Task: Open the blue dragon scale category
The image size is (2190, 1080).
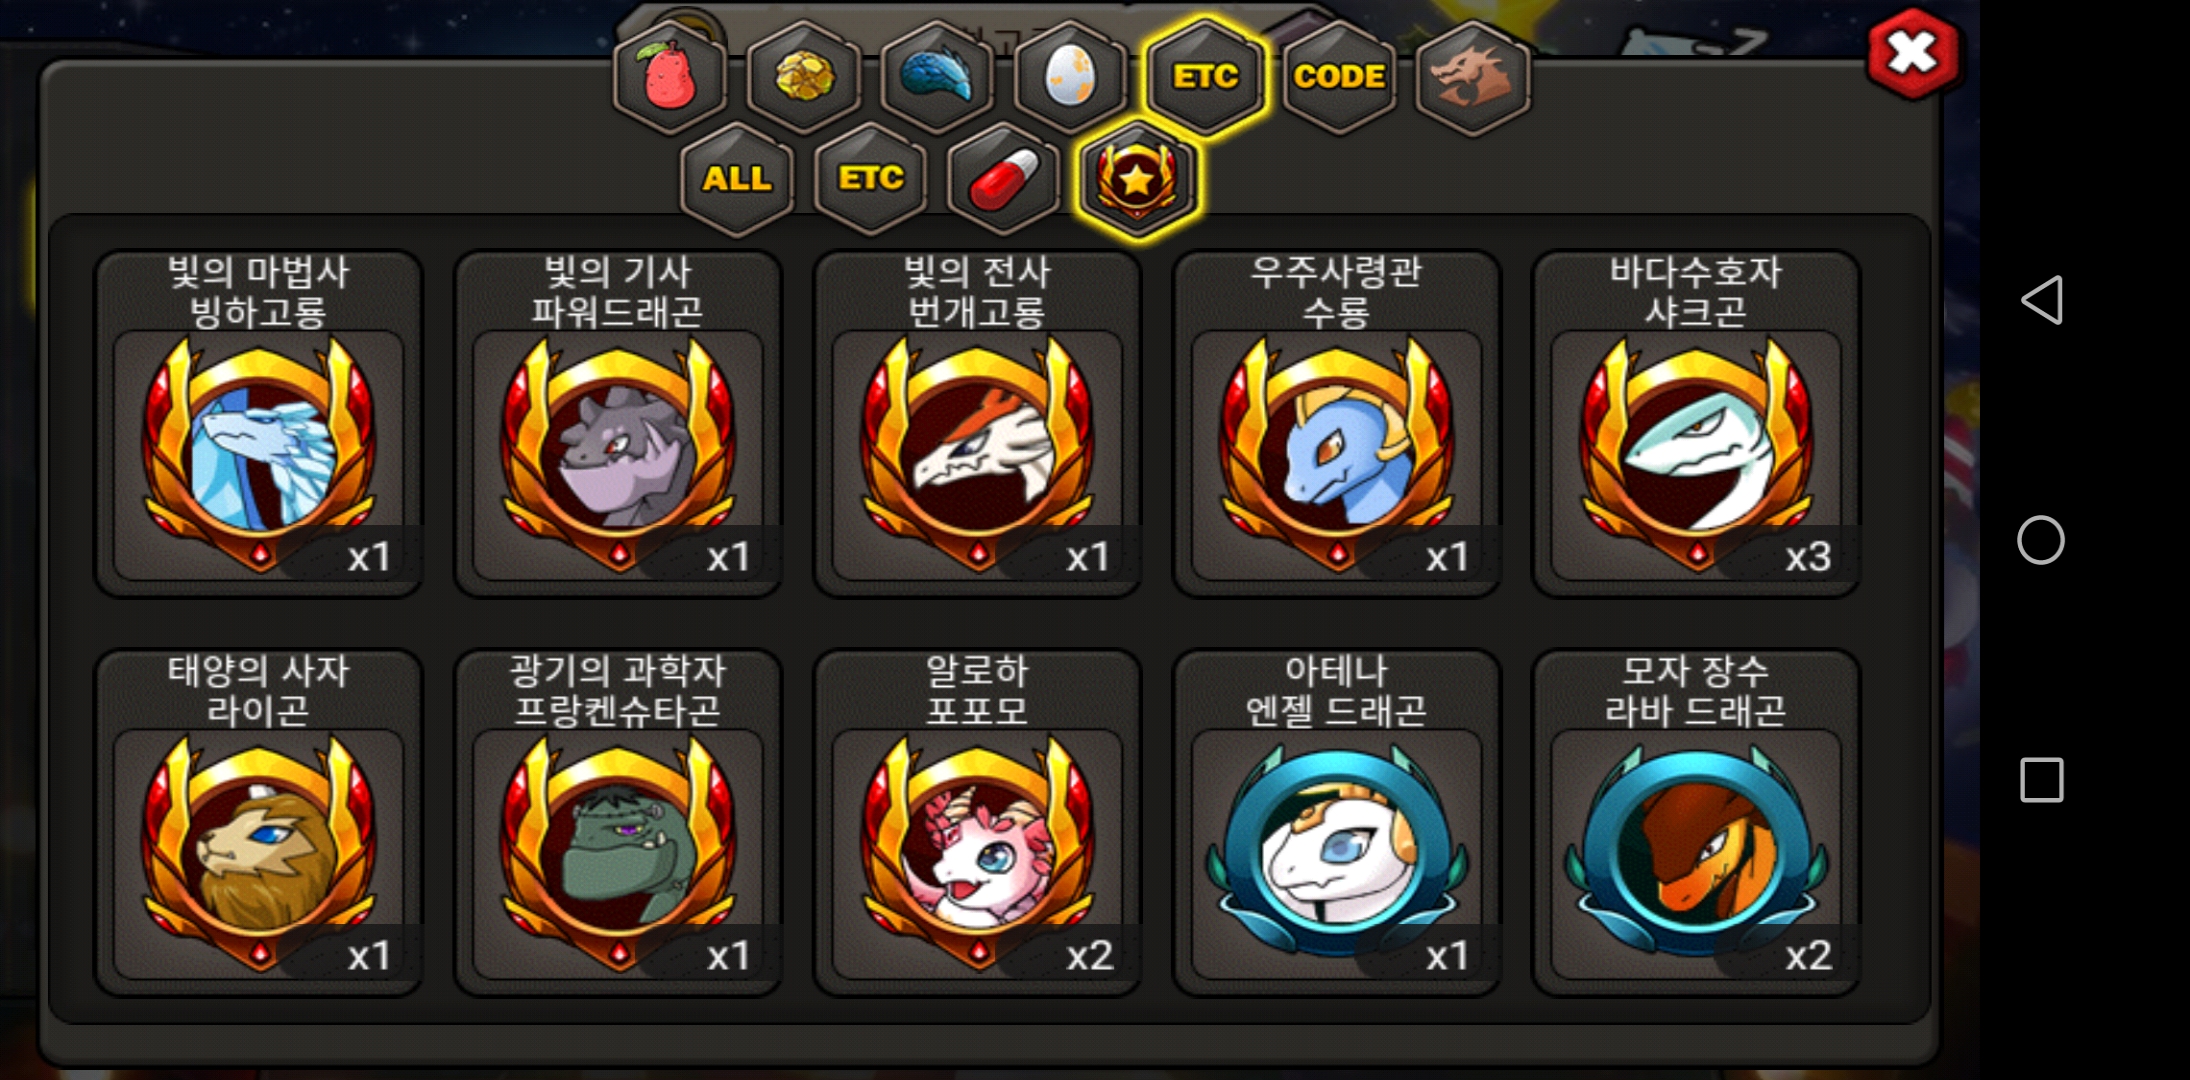Action: tap(937, 78)
